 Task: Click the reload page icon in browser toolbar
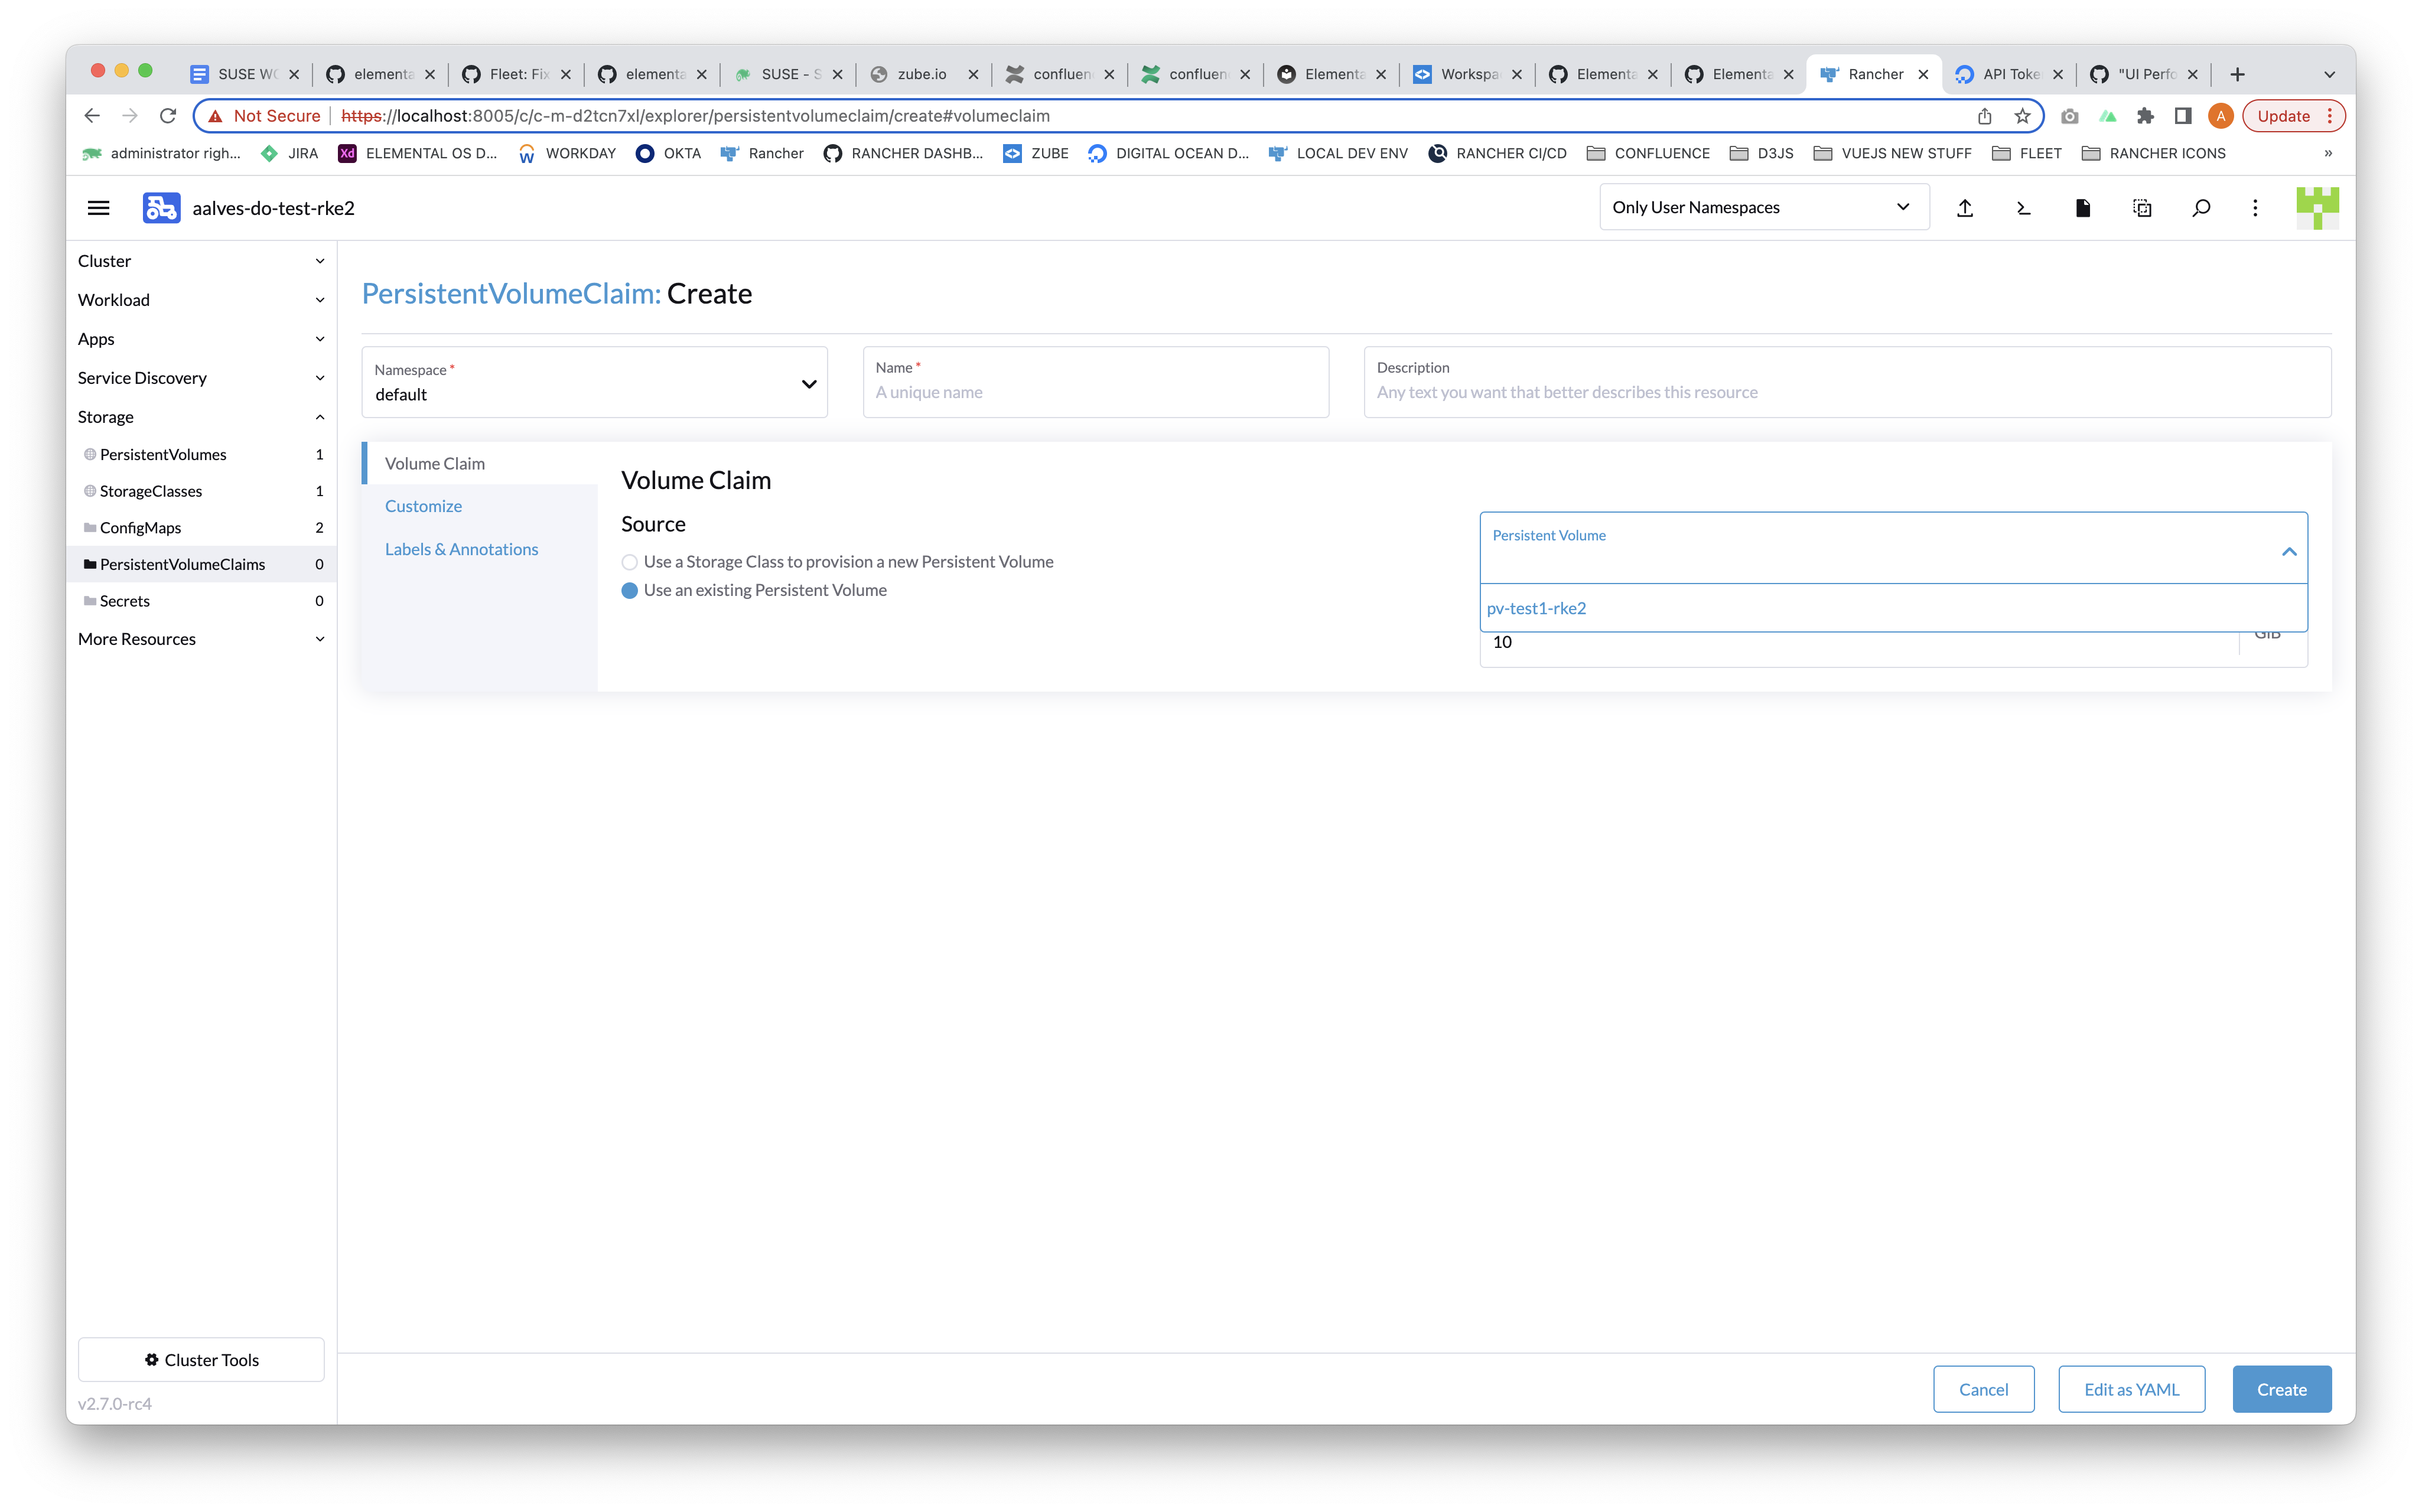(x=168, y=115)
